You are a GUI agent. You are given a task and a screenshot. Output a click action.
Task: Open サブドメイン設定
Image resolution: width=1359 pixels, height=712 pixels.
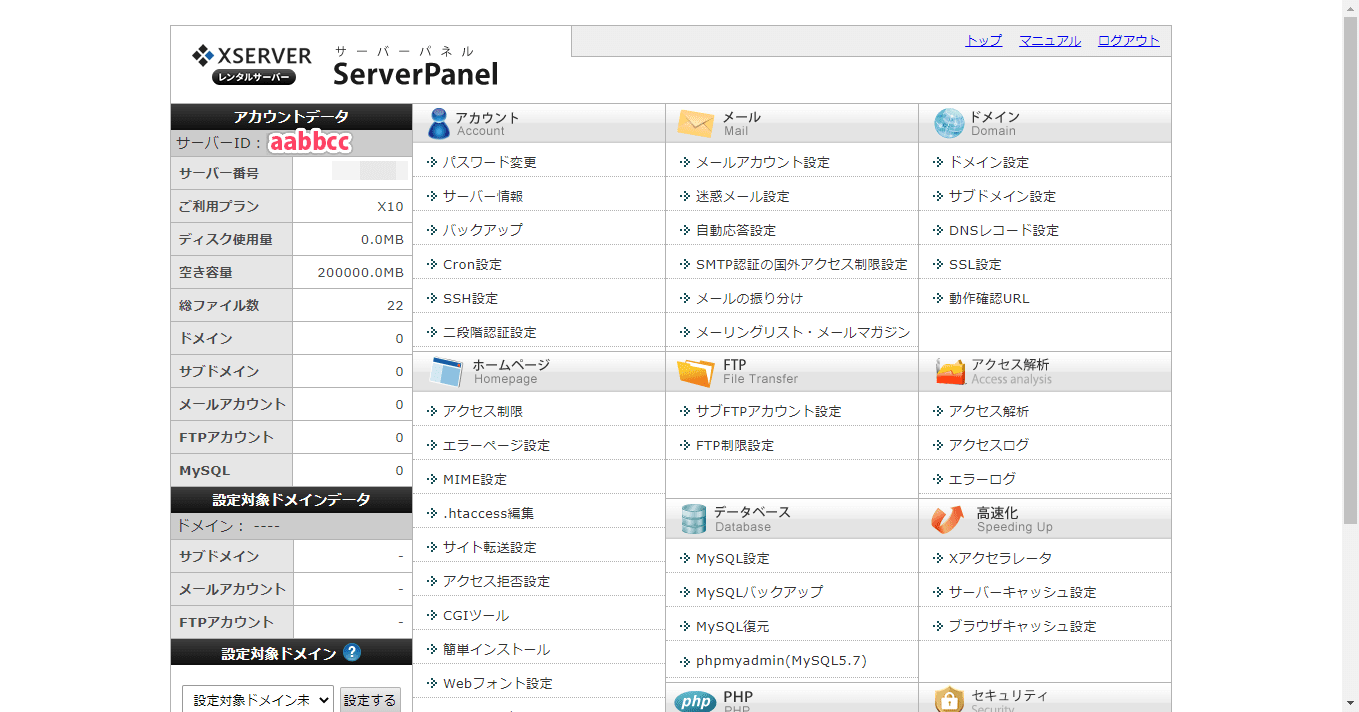point(1002,196)
